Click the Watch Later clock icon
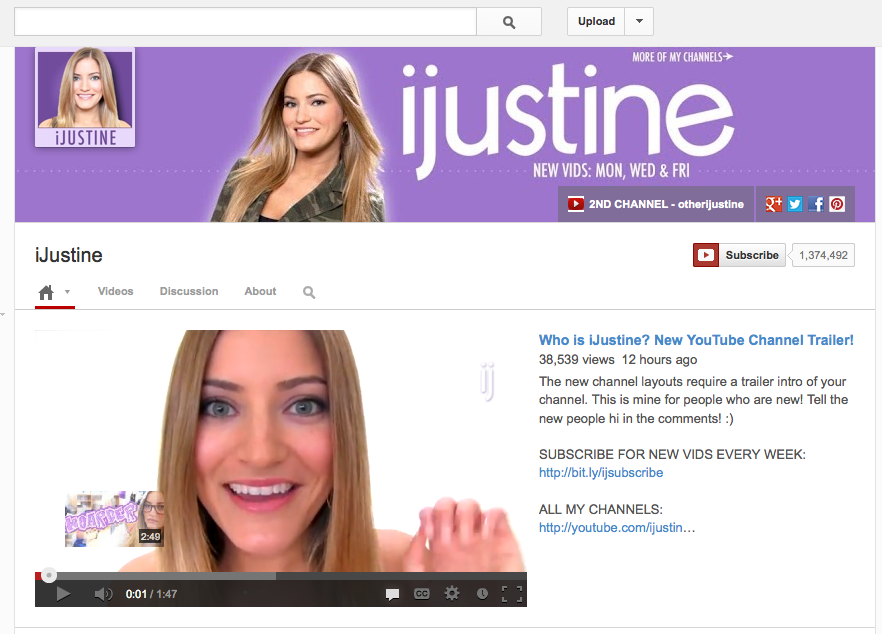Viewport: 882px width, 634px height. (482, 594)
